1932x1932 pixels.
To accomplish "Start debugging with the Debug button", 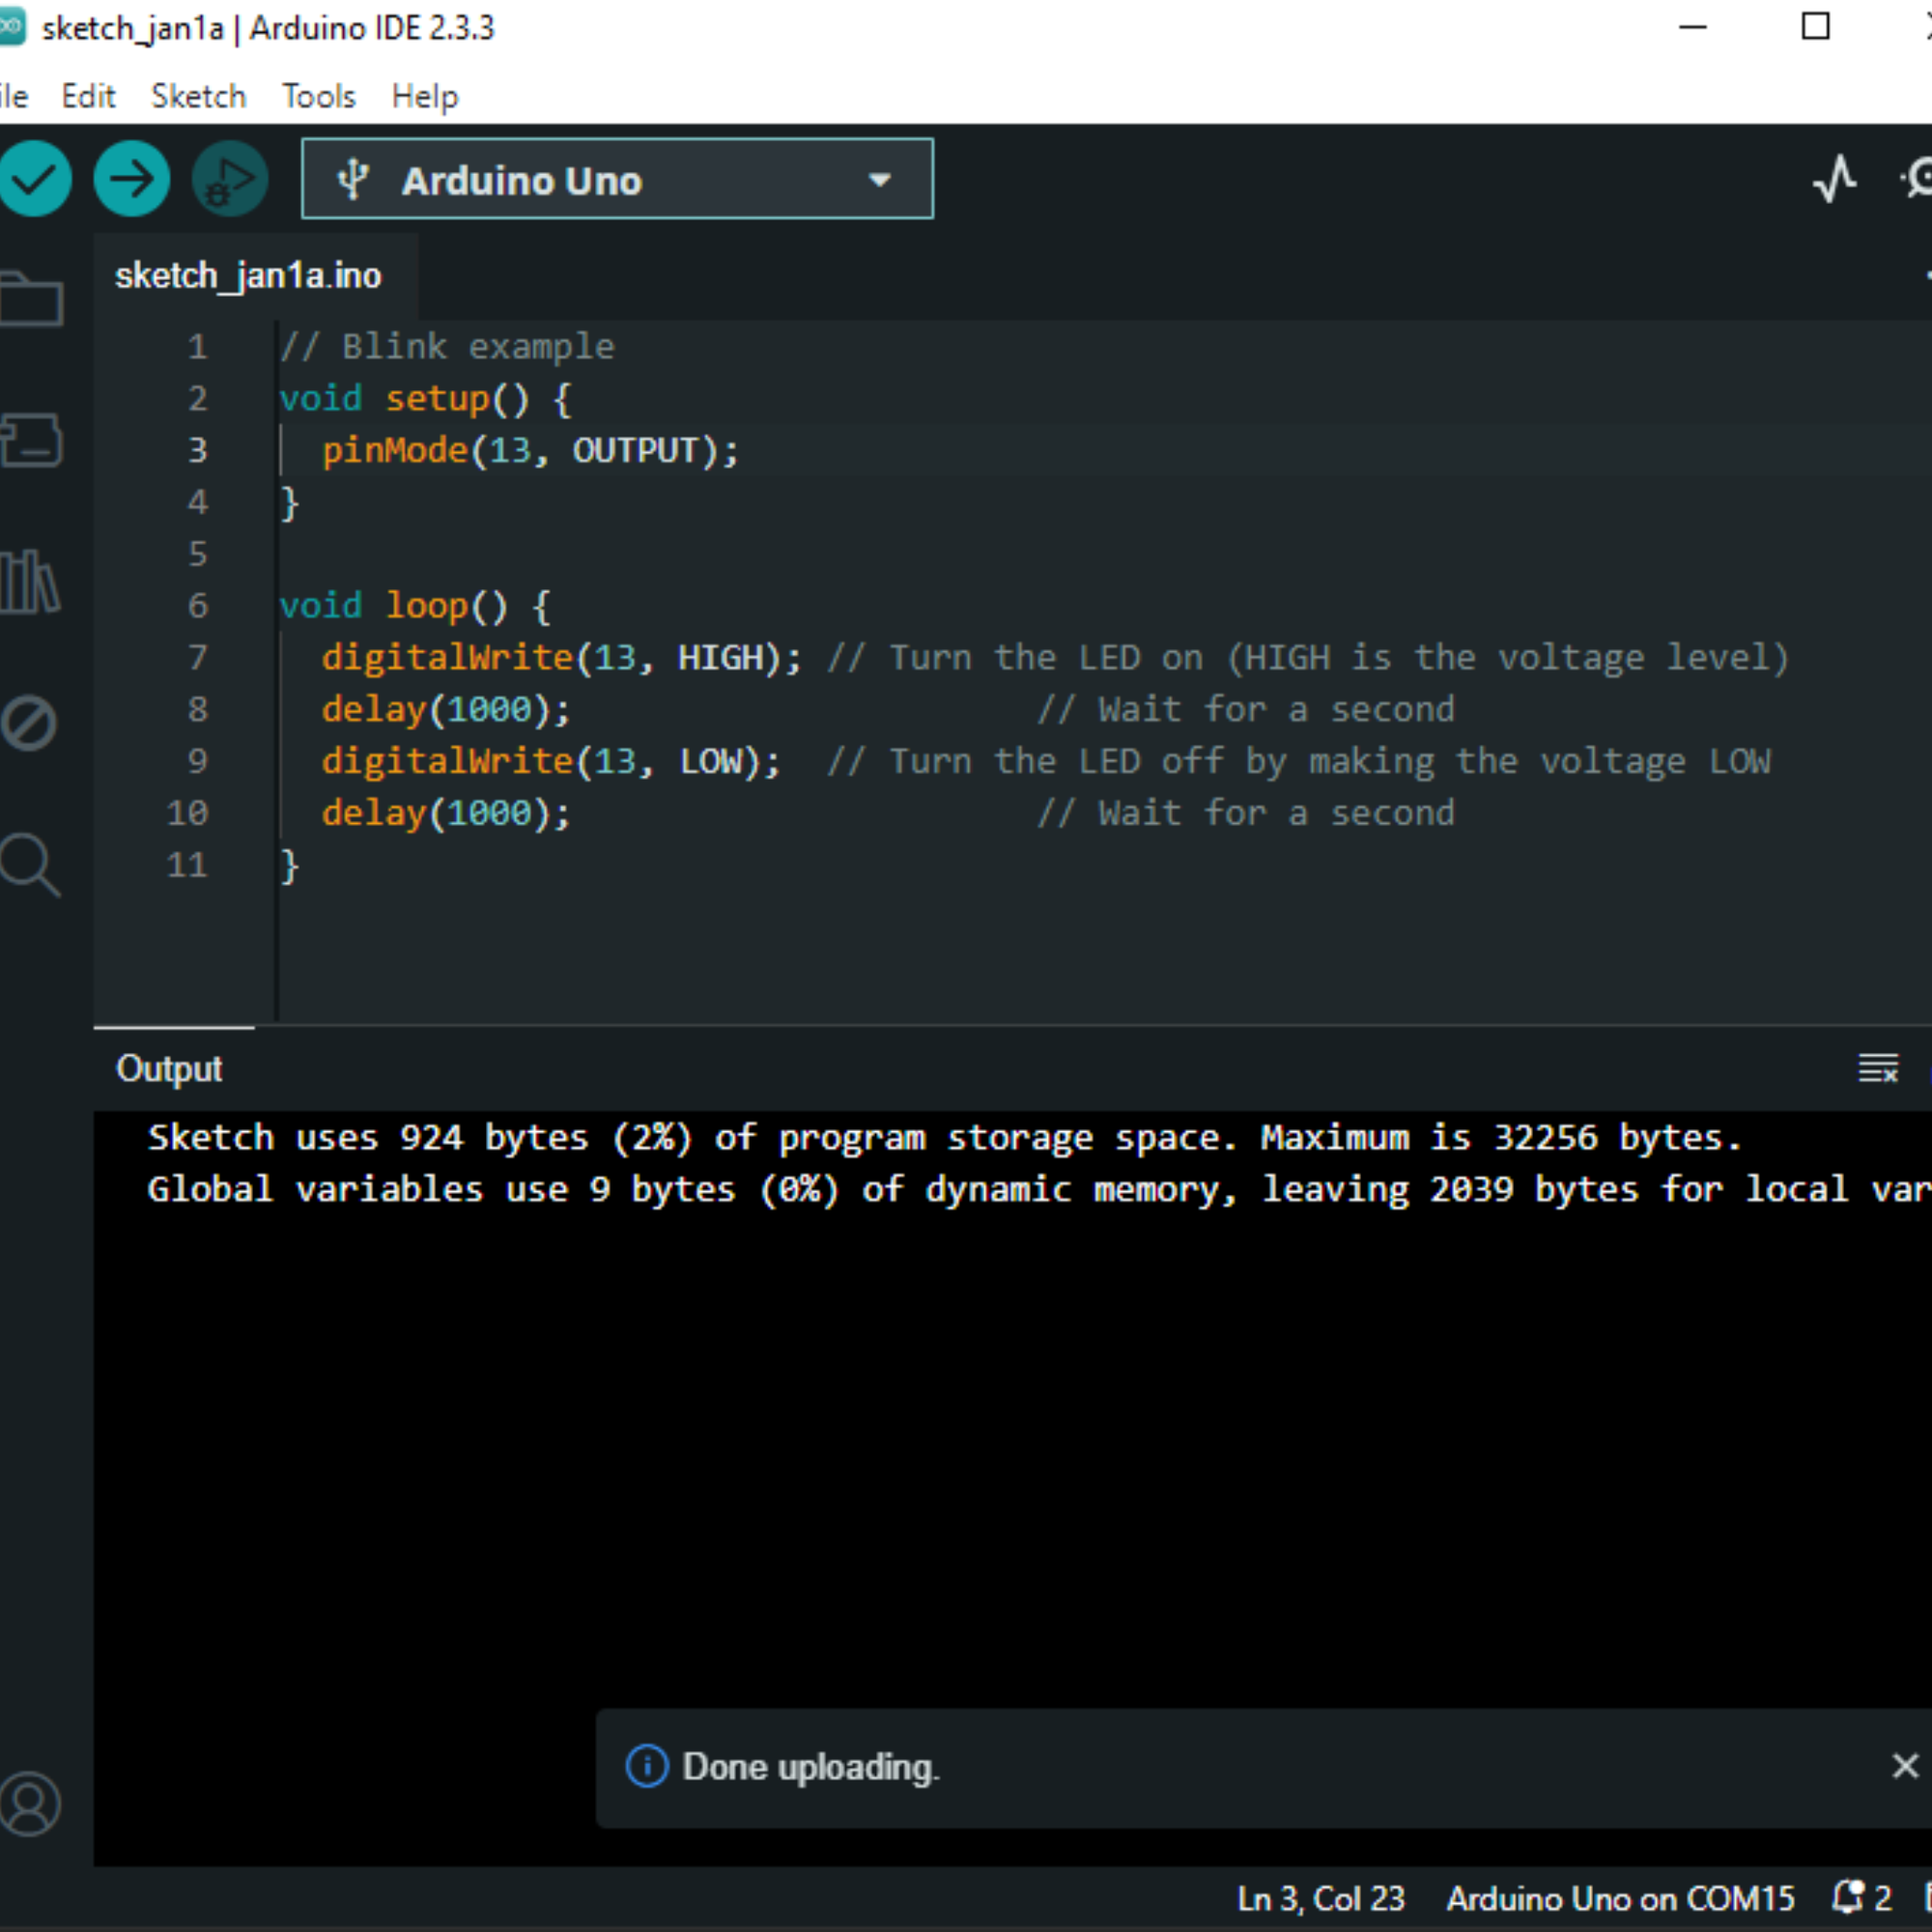I will [x=230, y=180].
